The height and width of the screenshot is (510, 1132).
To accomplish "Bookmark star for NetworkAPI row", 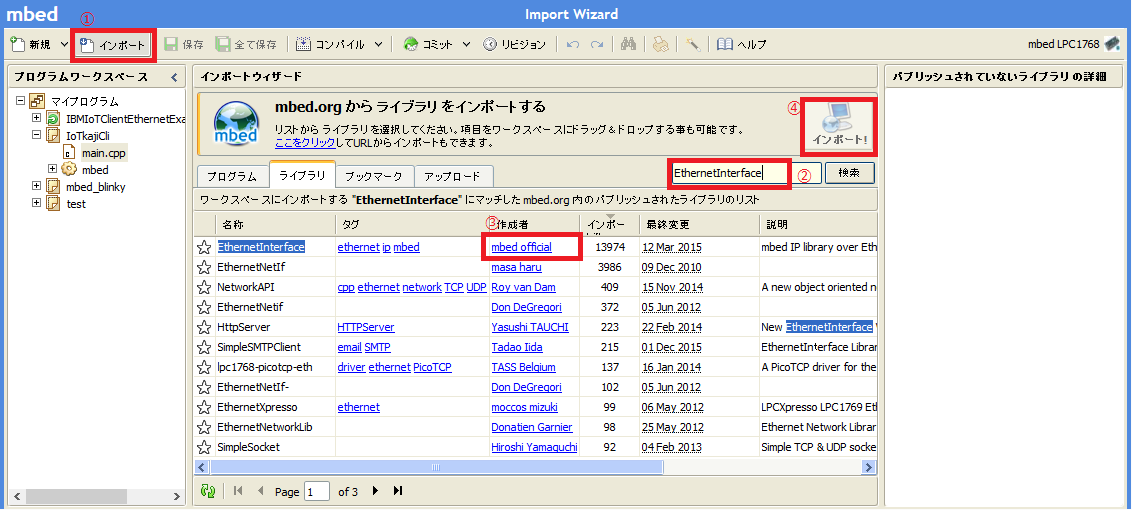I will tap(204, 288).
